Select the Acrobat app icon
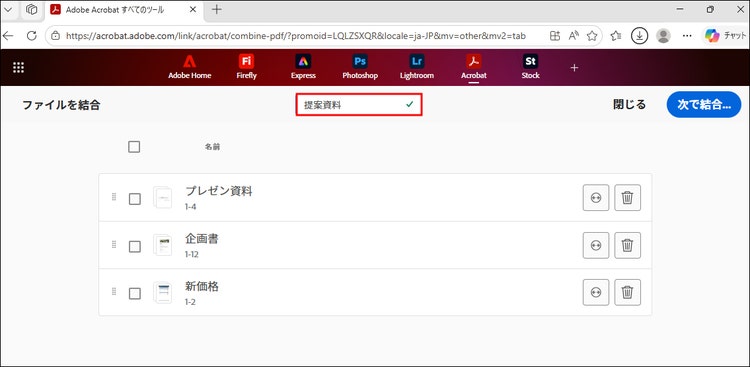Screen dimensions: 750x367 pos(474,67)
